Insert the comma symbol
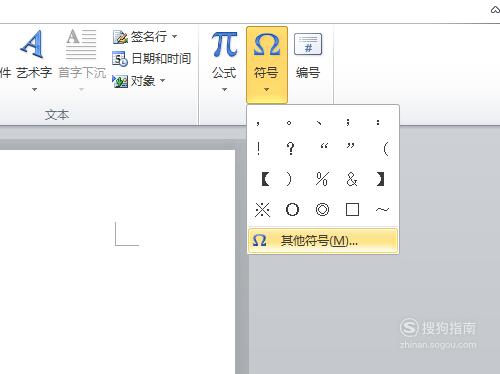This screenshot has width=500, height=374. [258, 123]
